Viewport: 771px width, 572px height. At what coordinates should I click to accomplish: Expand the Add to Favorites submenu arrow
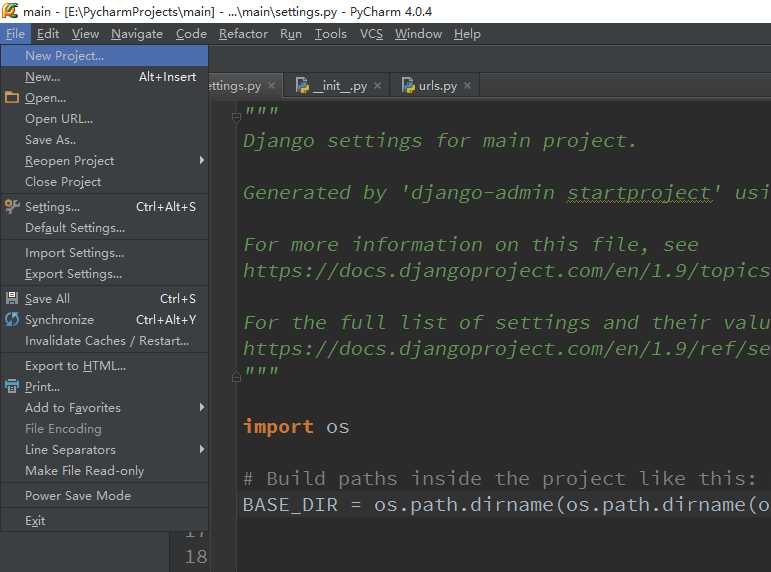click(x=202, y=407)
